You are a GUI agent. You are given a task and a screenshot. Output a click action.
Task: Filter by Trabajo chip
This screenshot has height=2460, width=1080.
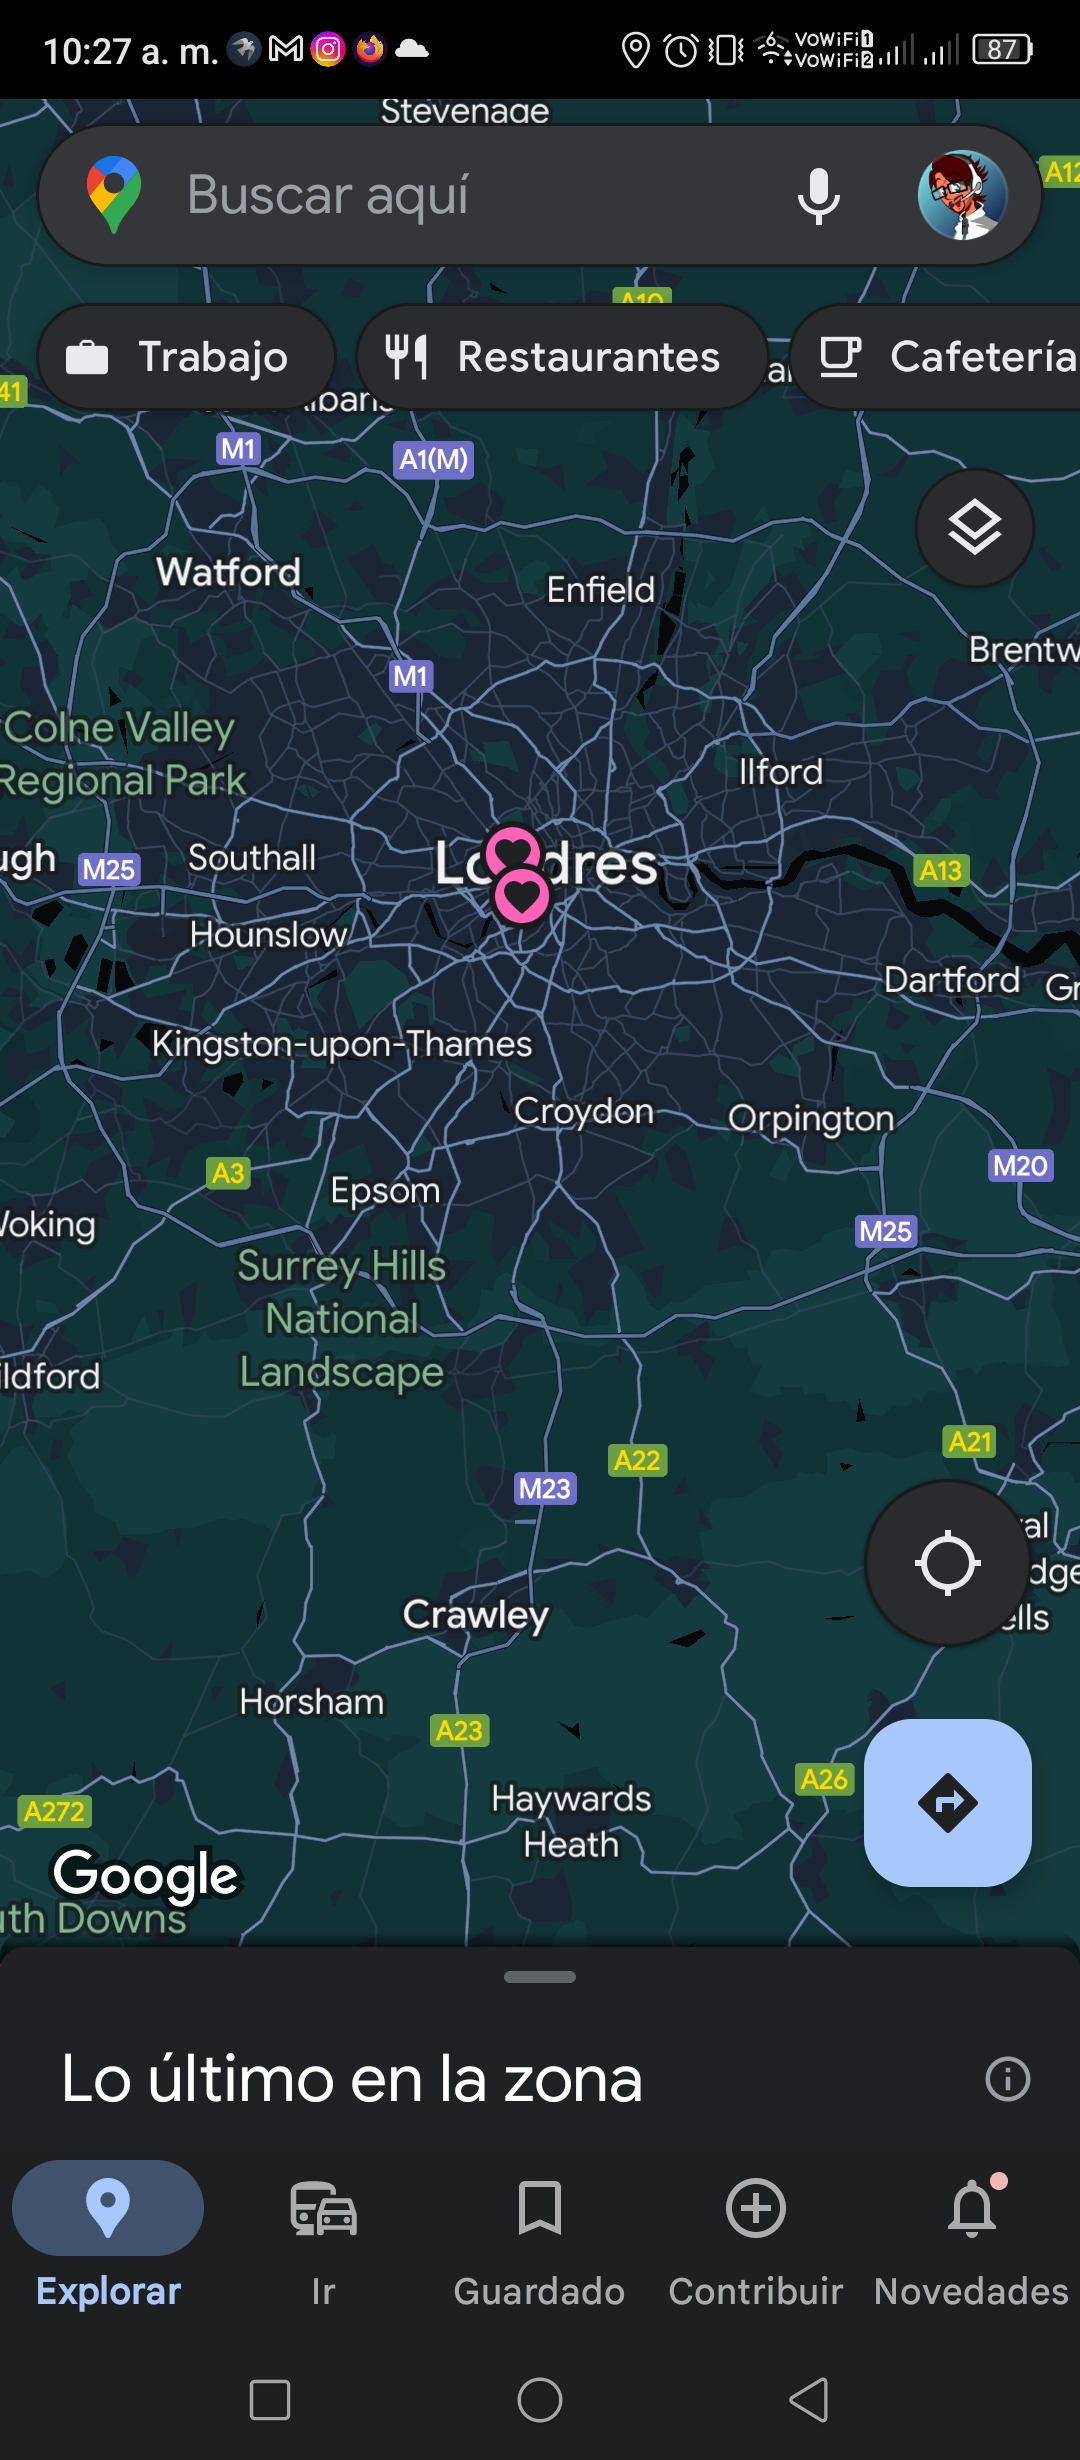click(x=186, y=357)
